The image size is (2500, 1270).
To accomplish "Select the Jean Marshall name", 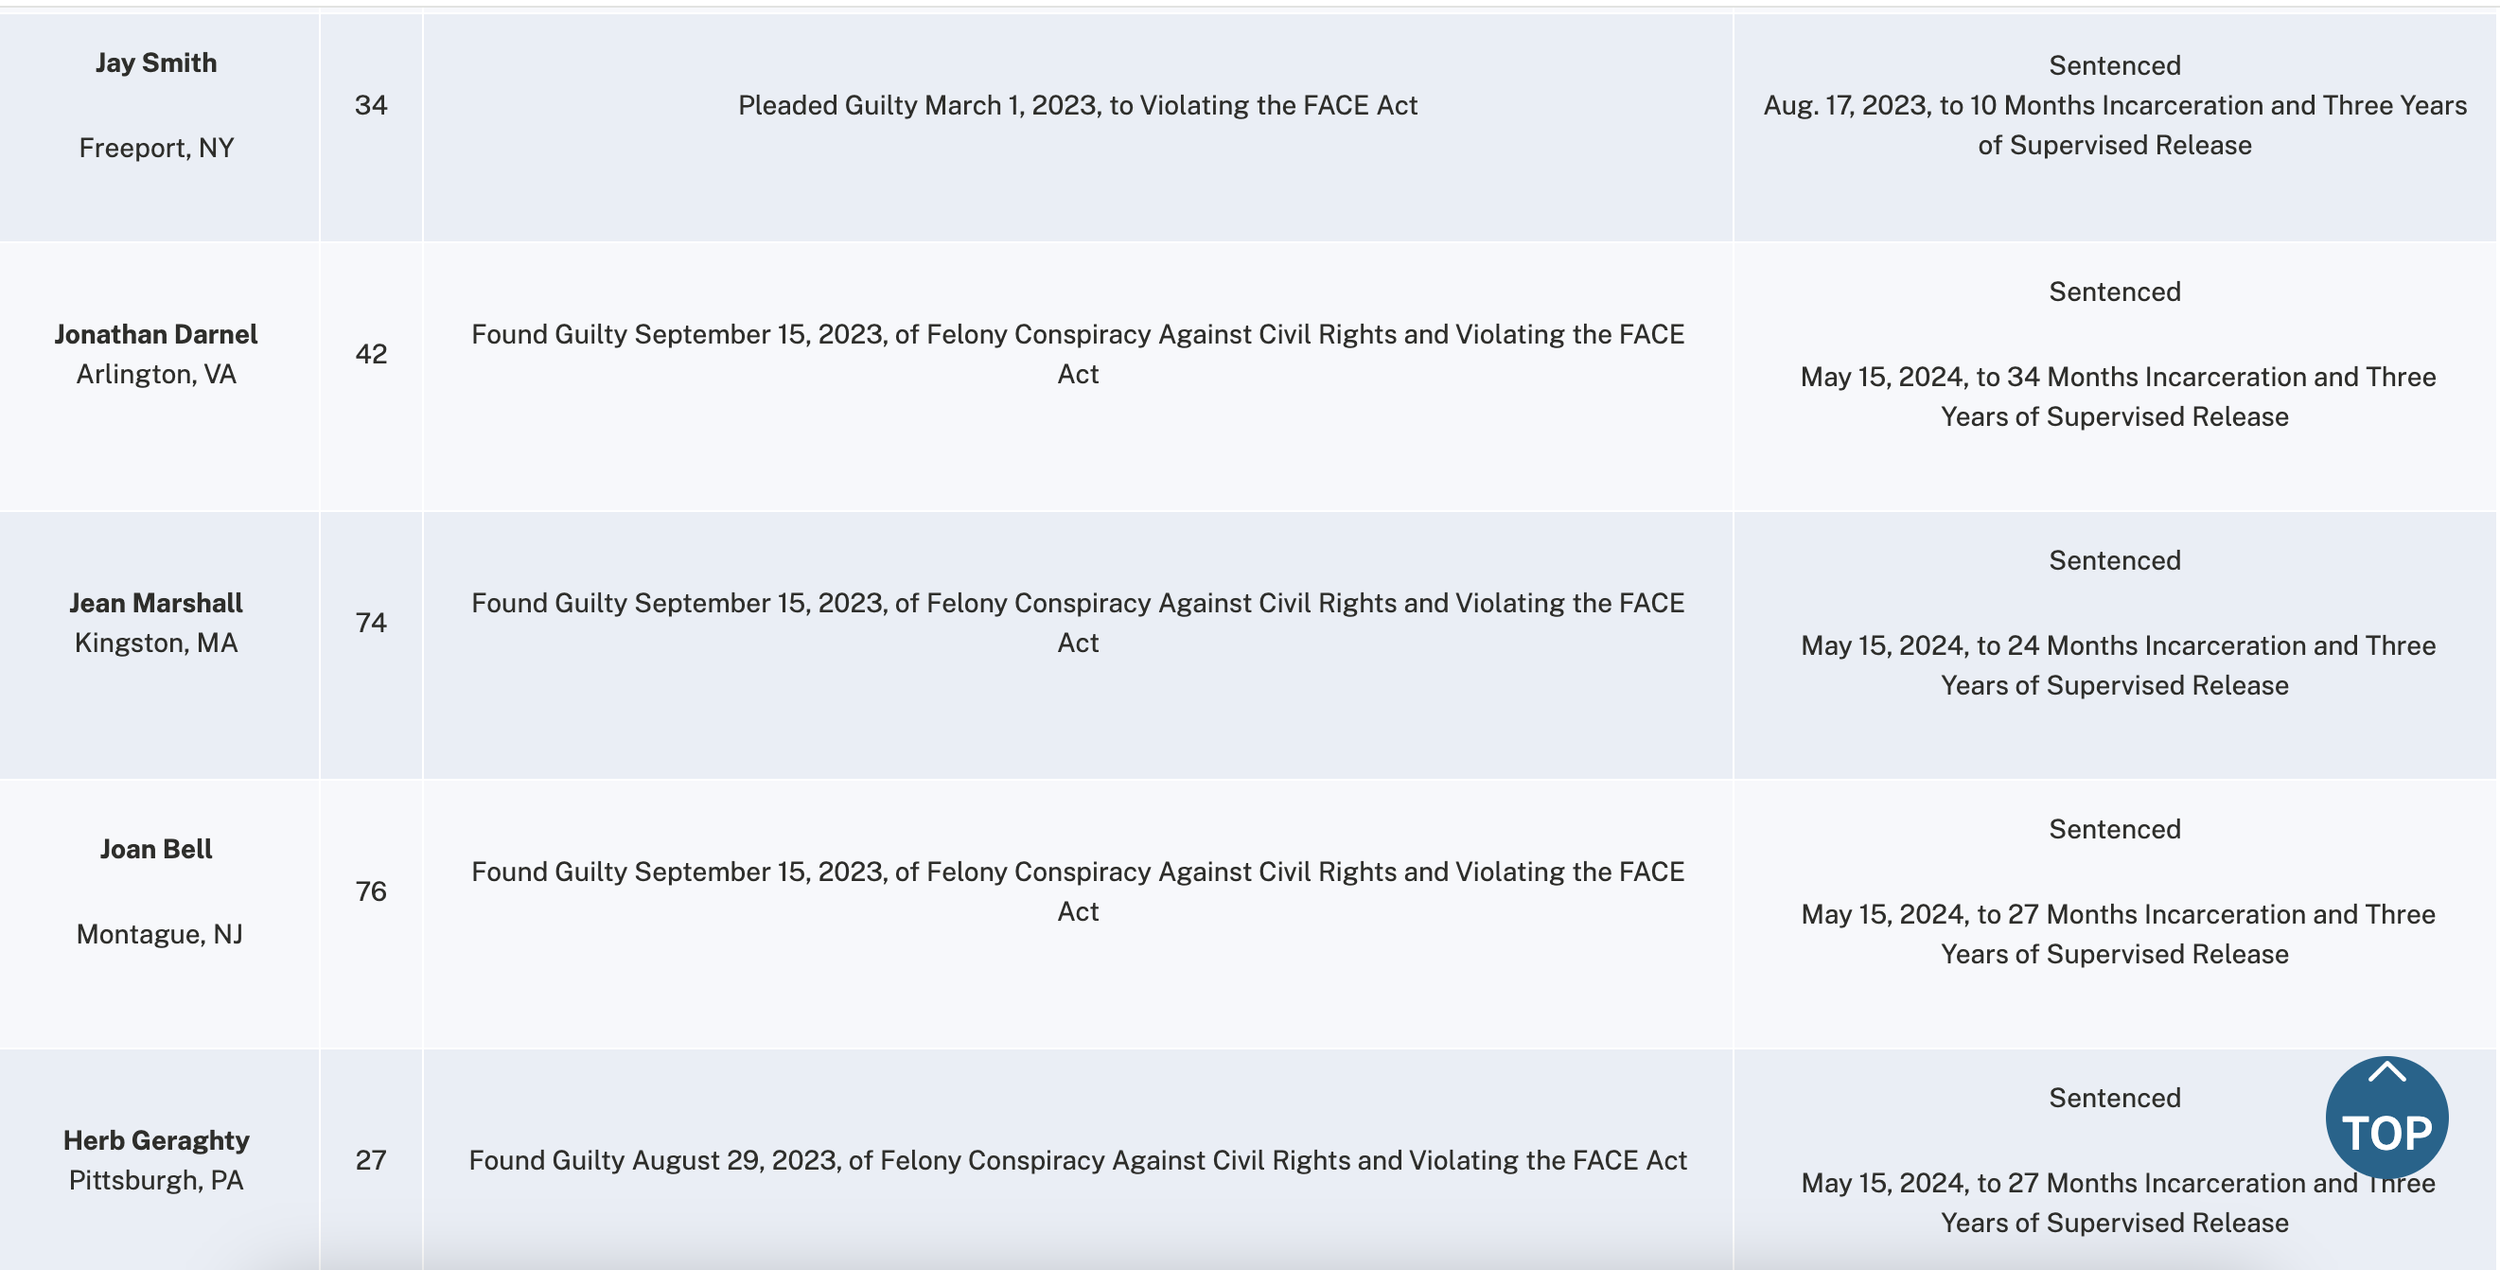I will [x=156, y=603].
